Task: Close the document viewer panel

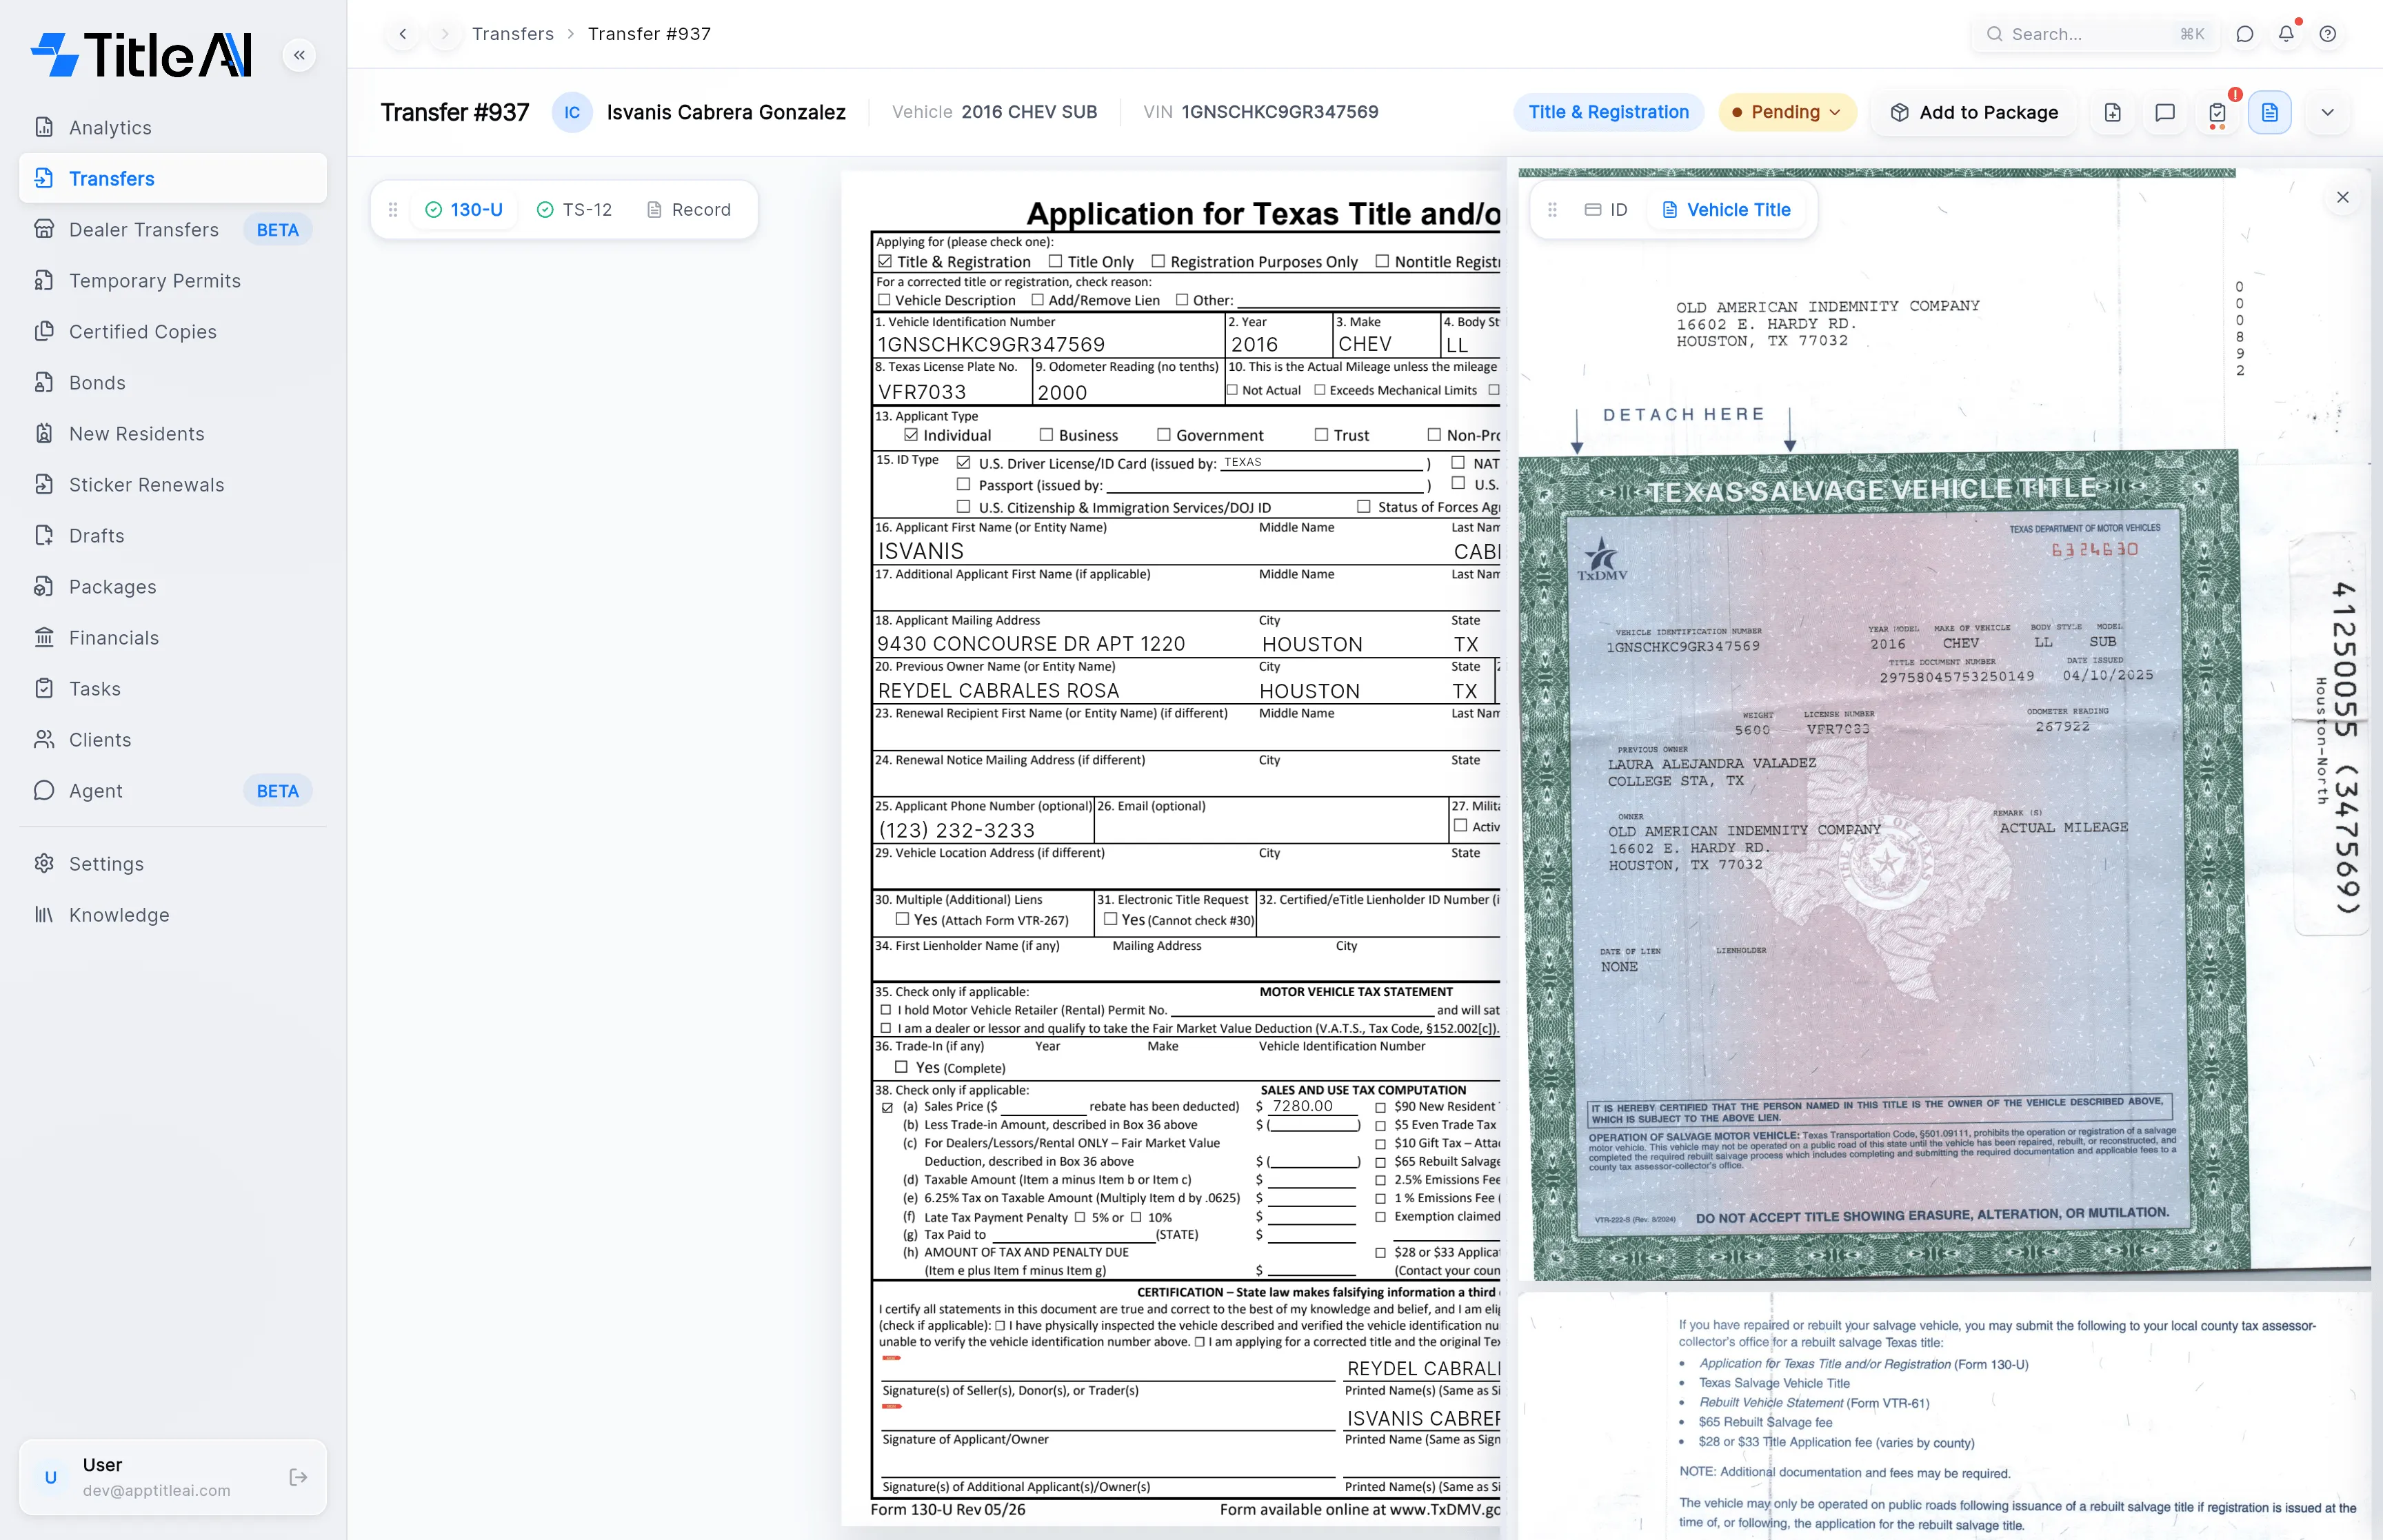Action: pos(2342,197)
